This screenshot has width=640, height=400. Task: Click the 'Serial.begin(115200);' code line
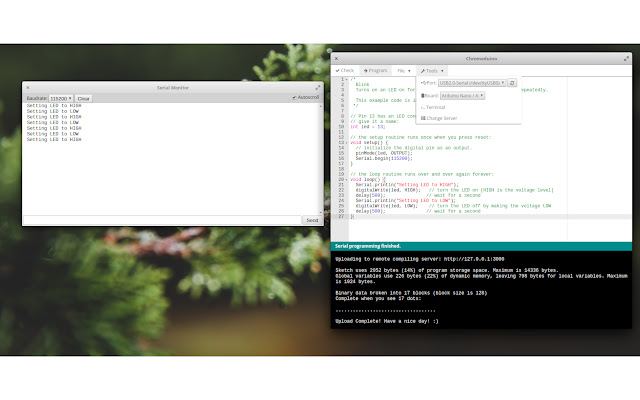(384, 158)
